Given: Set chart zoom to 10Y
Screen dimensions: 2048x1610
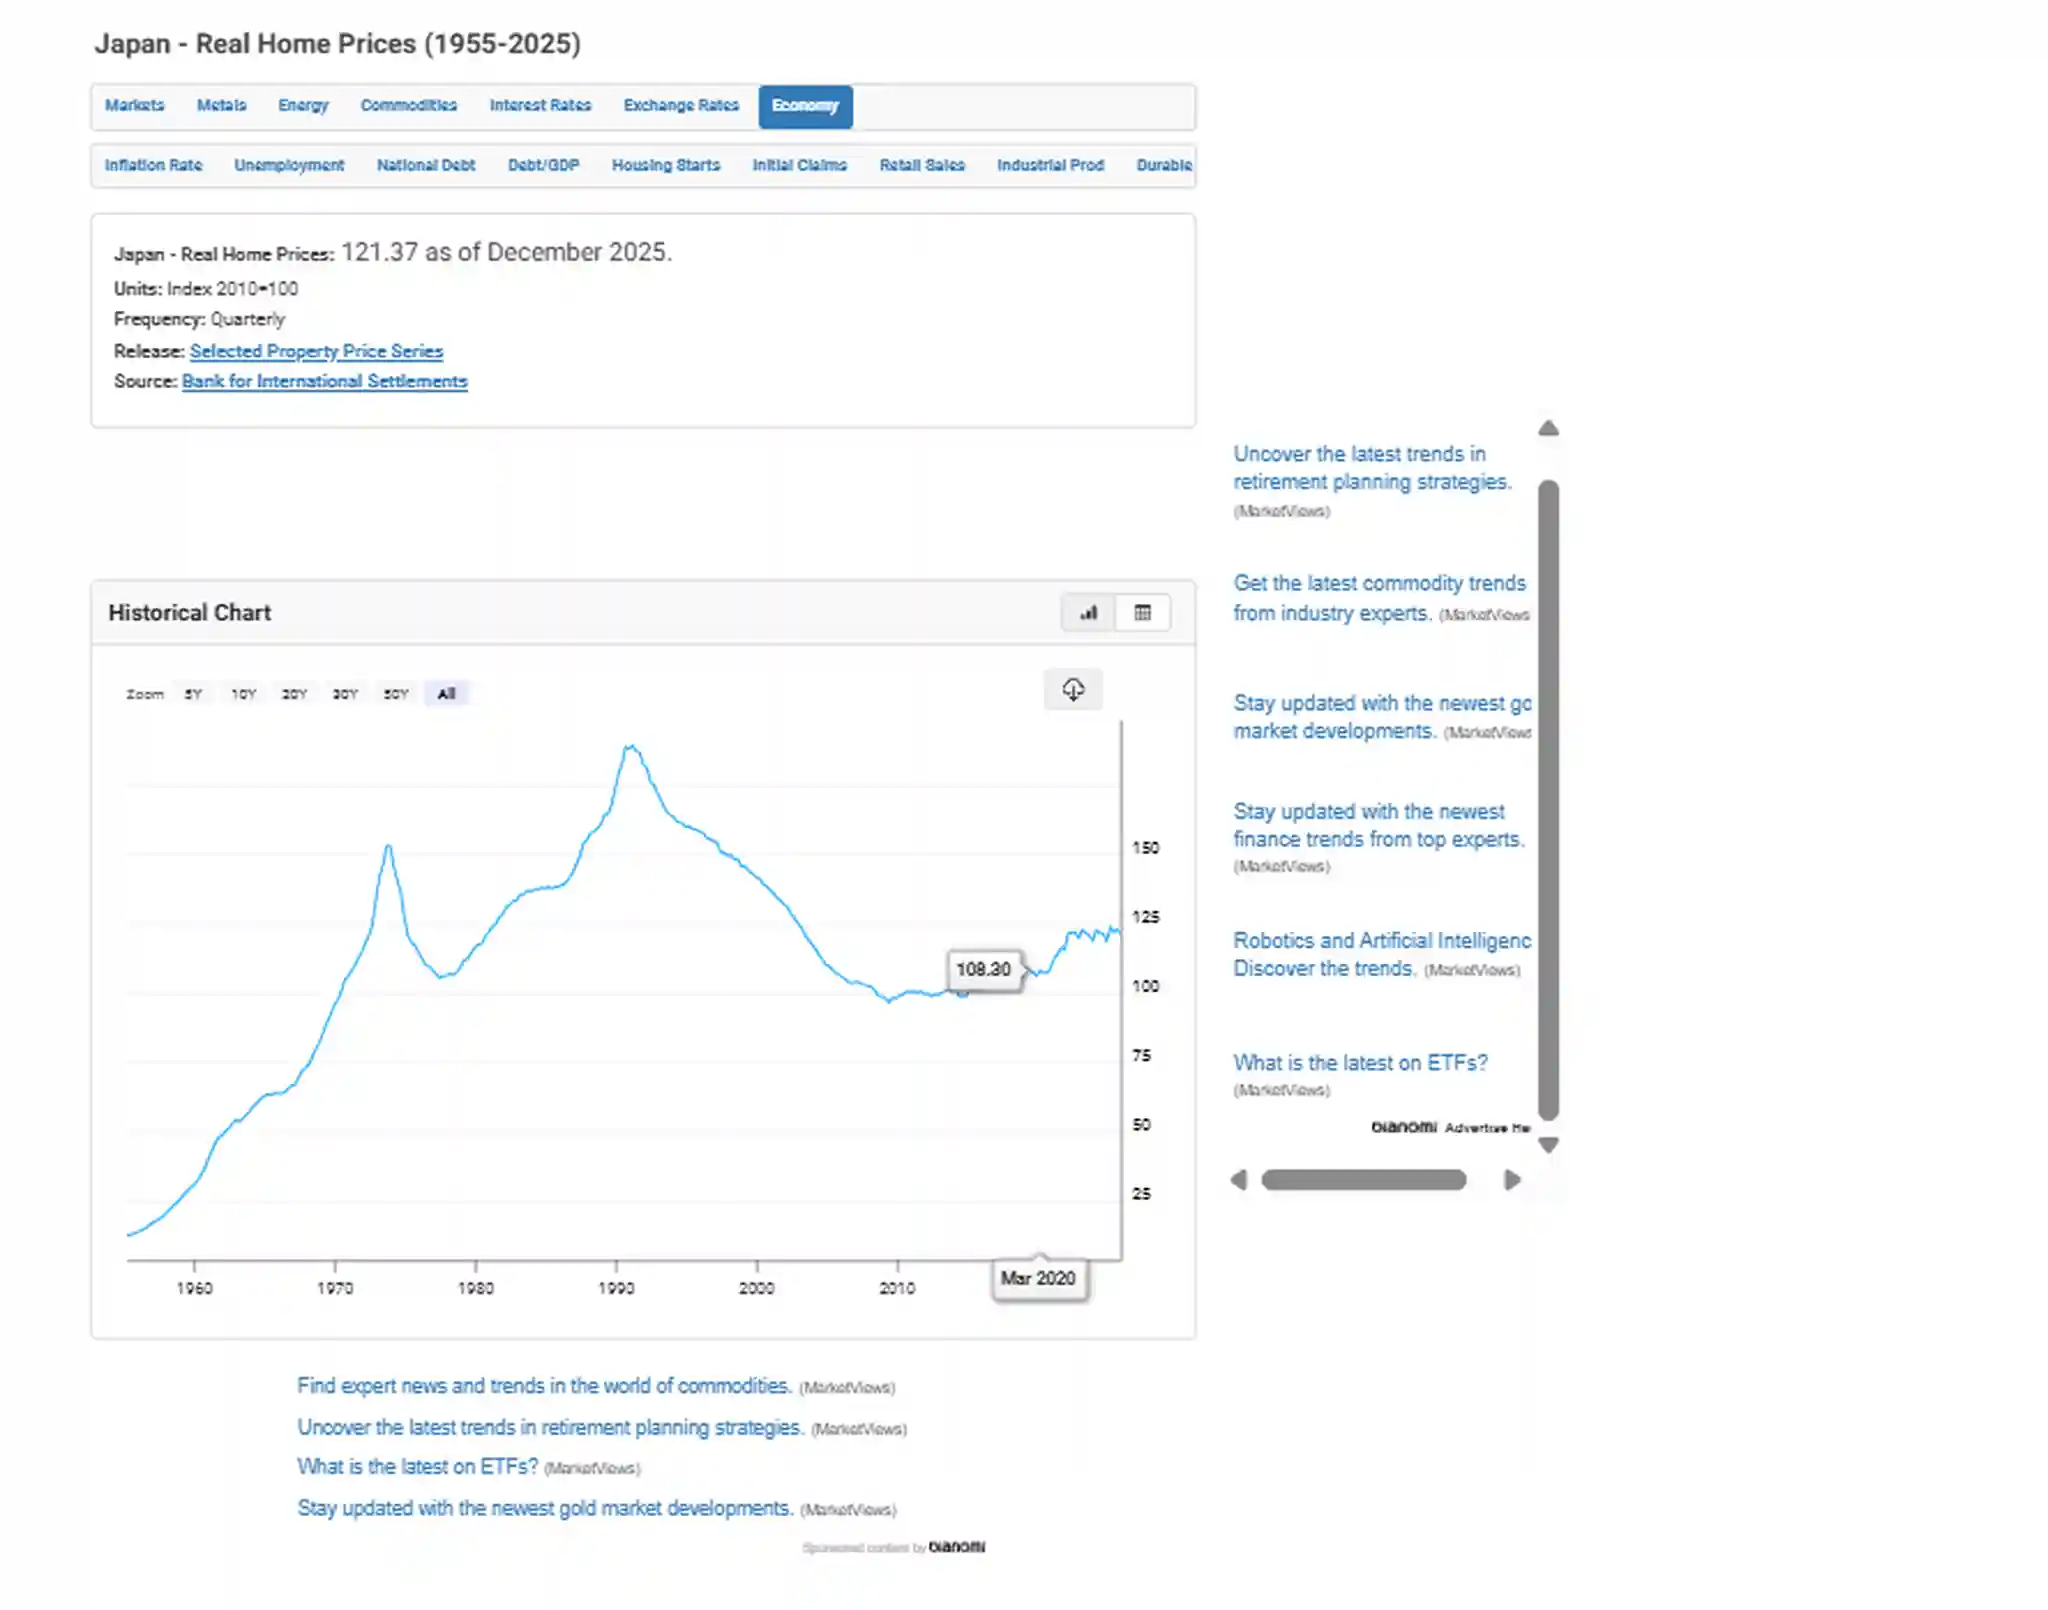Looking at the screenshot, I should click(243, 694).
